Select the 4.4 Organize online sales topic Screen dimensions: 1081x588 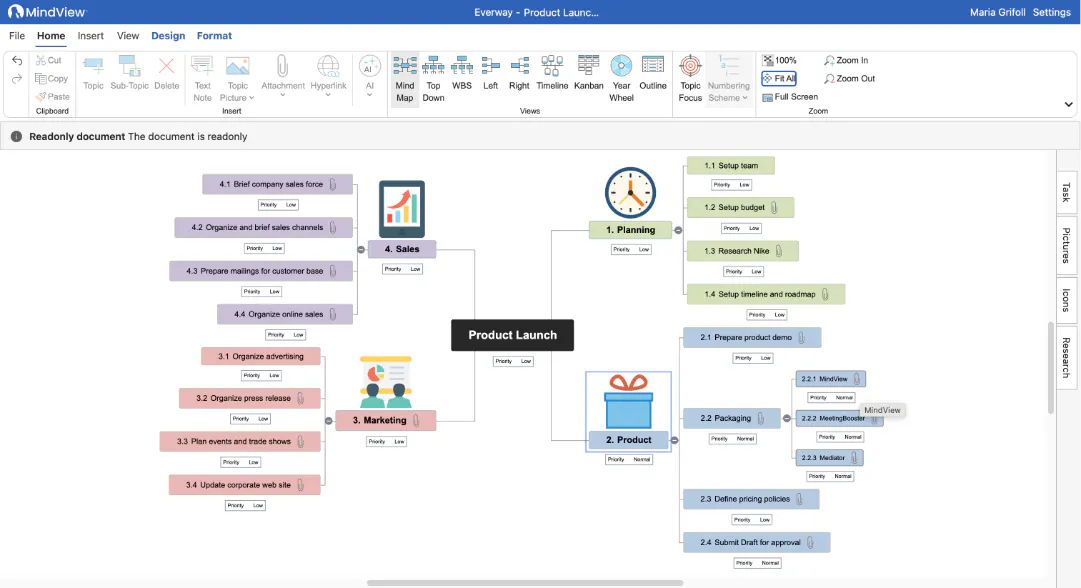pos(285,314)
